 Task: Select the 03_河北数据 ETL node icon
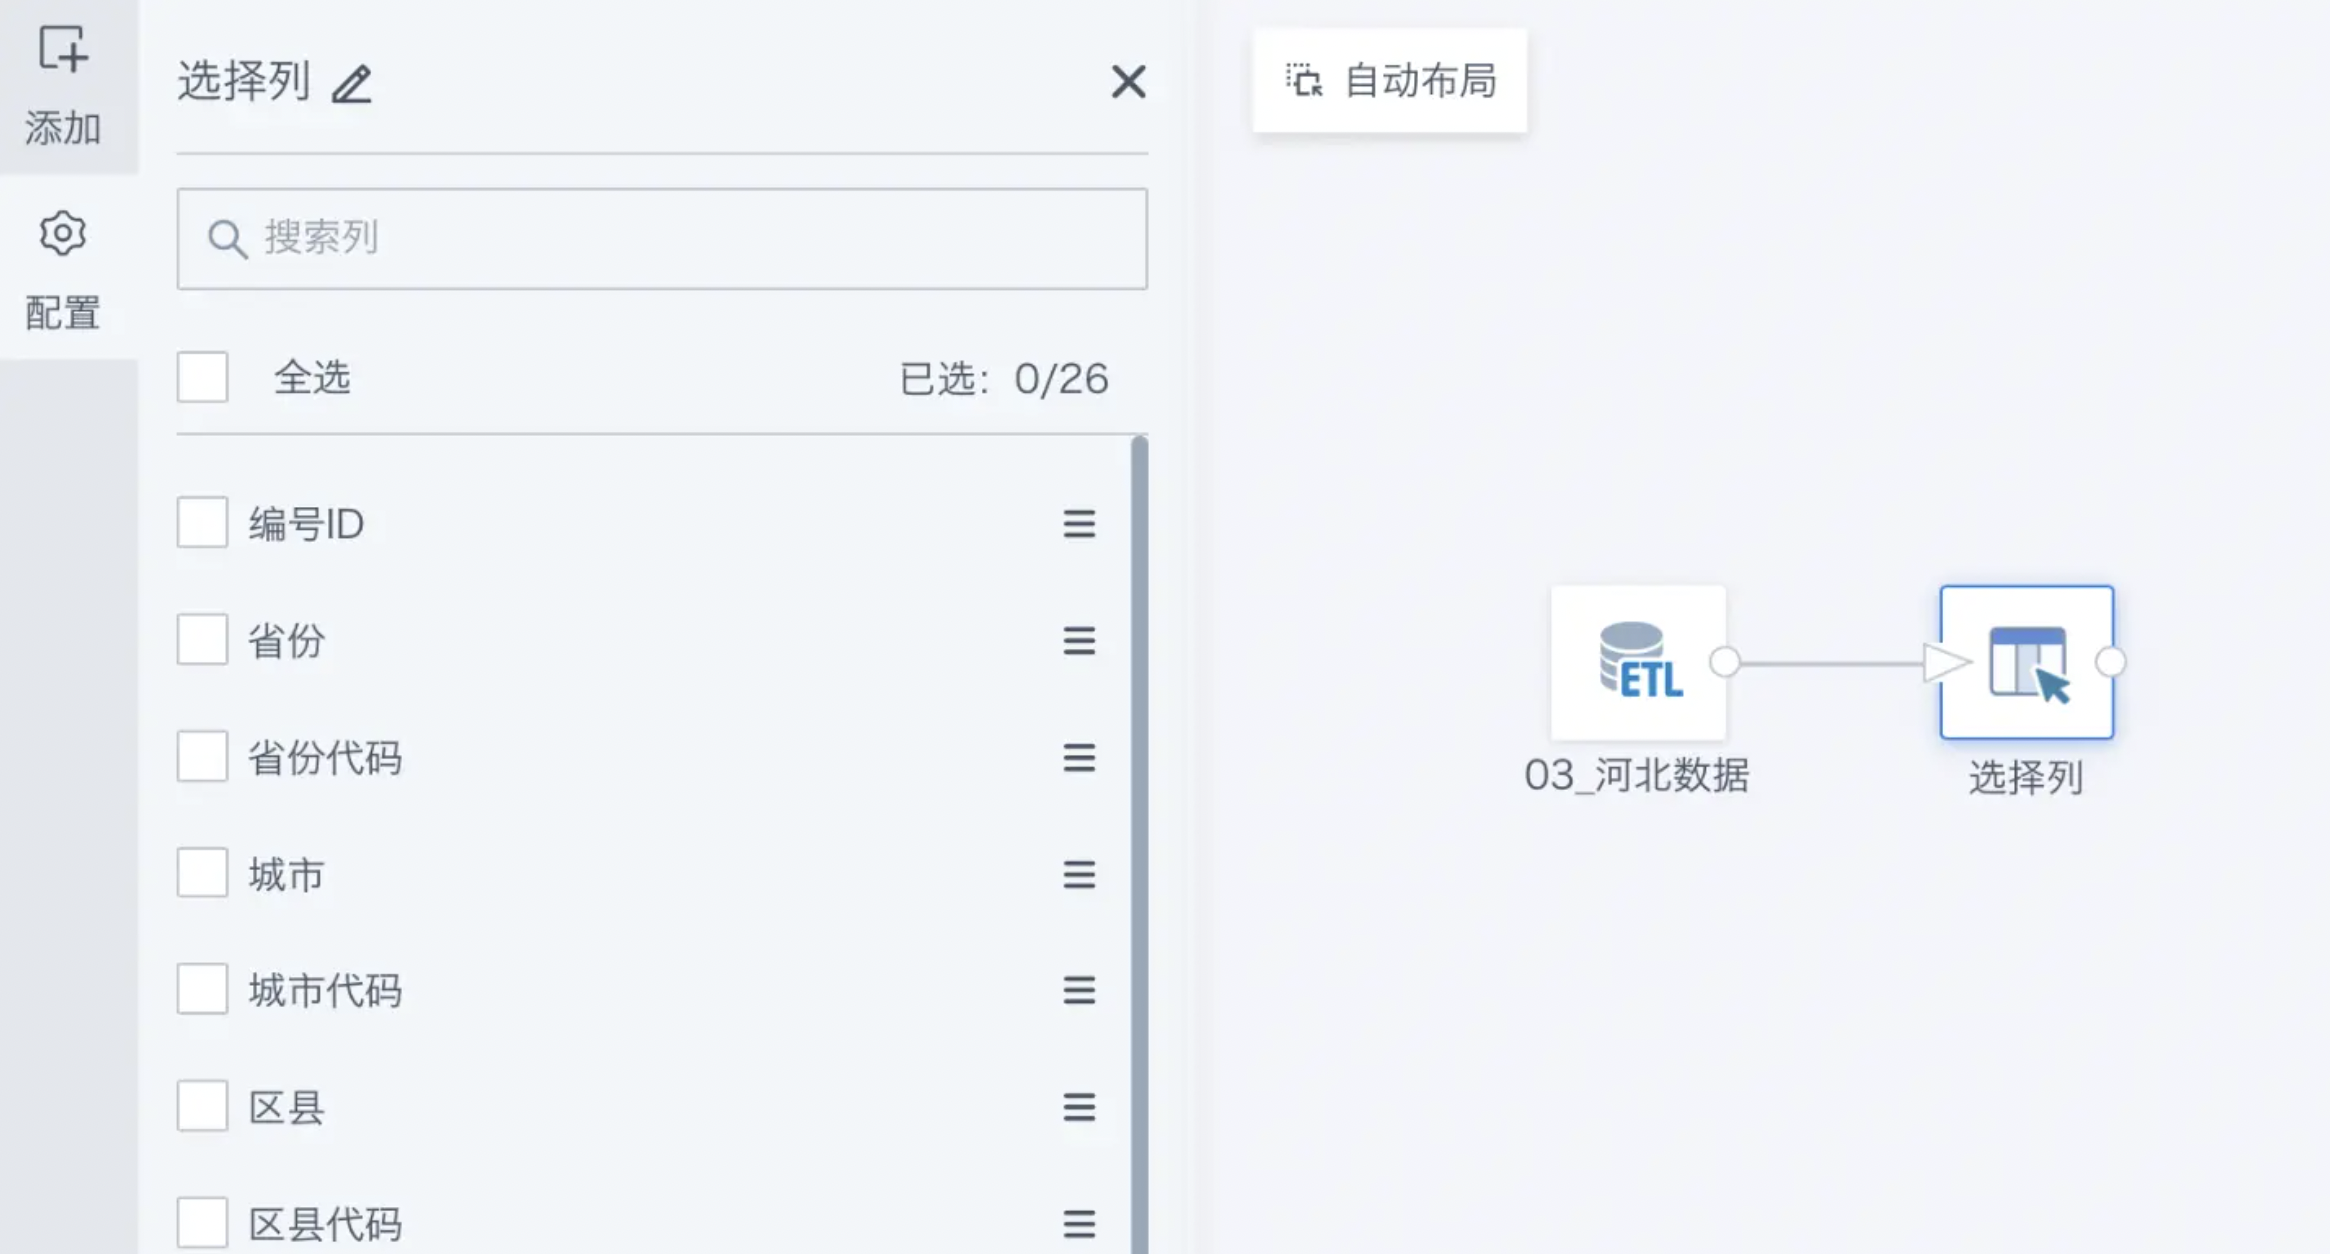pos(1638,662)
